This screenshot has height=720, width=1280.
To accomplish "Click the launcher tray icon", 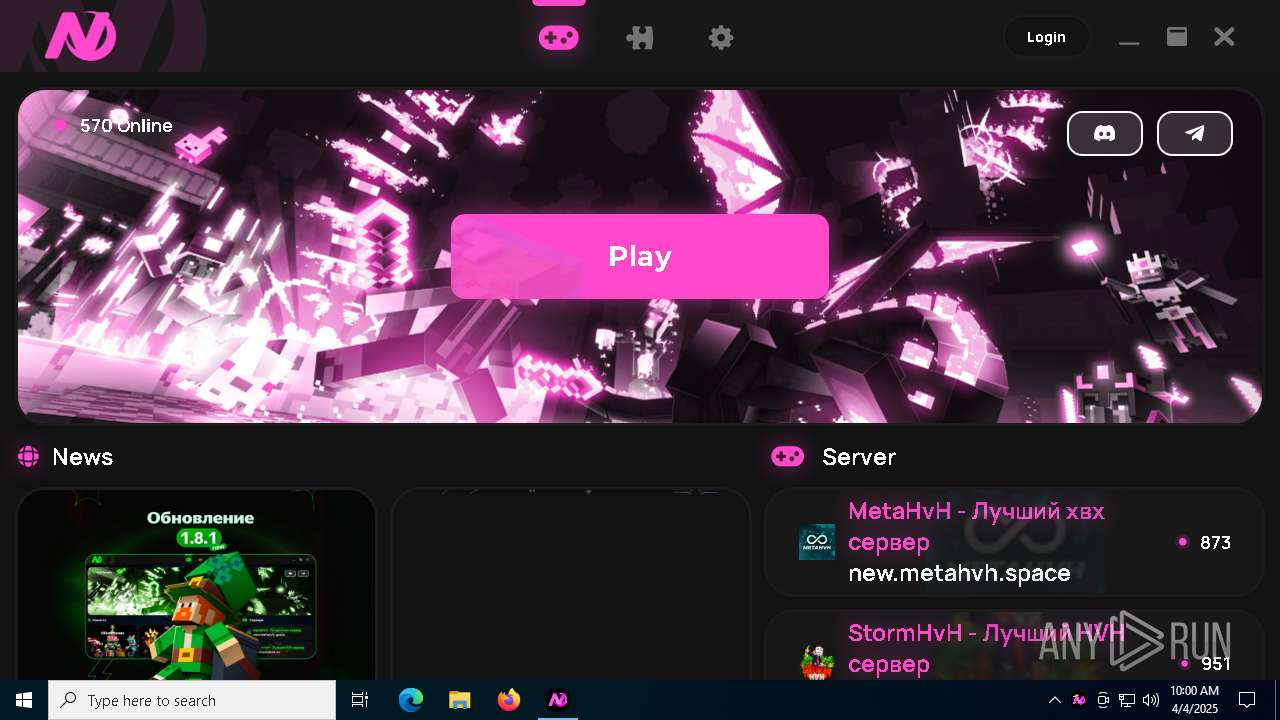I will (1079, 700).
